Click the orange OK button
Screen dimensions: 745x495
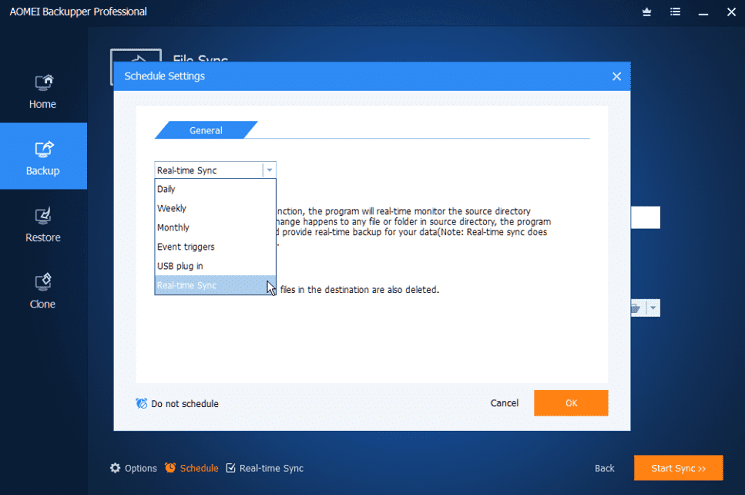click(571, 403)
